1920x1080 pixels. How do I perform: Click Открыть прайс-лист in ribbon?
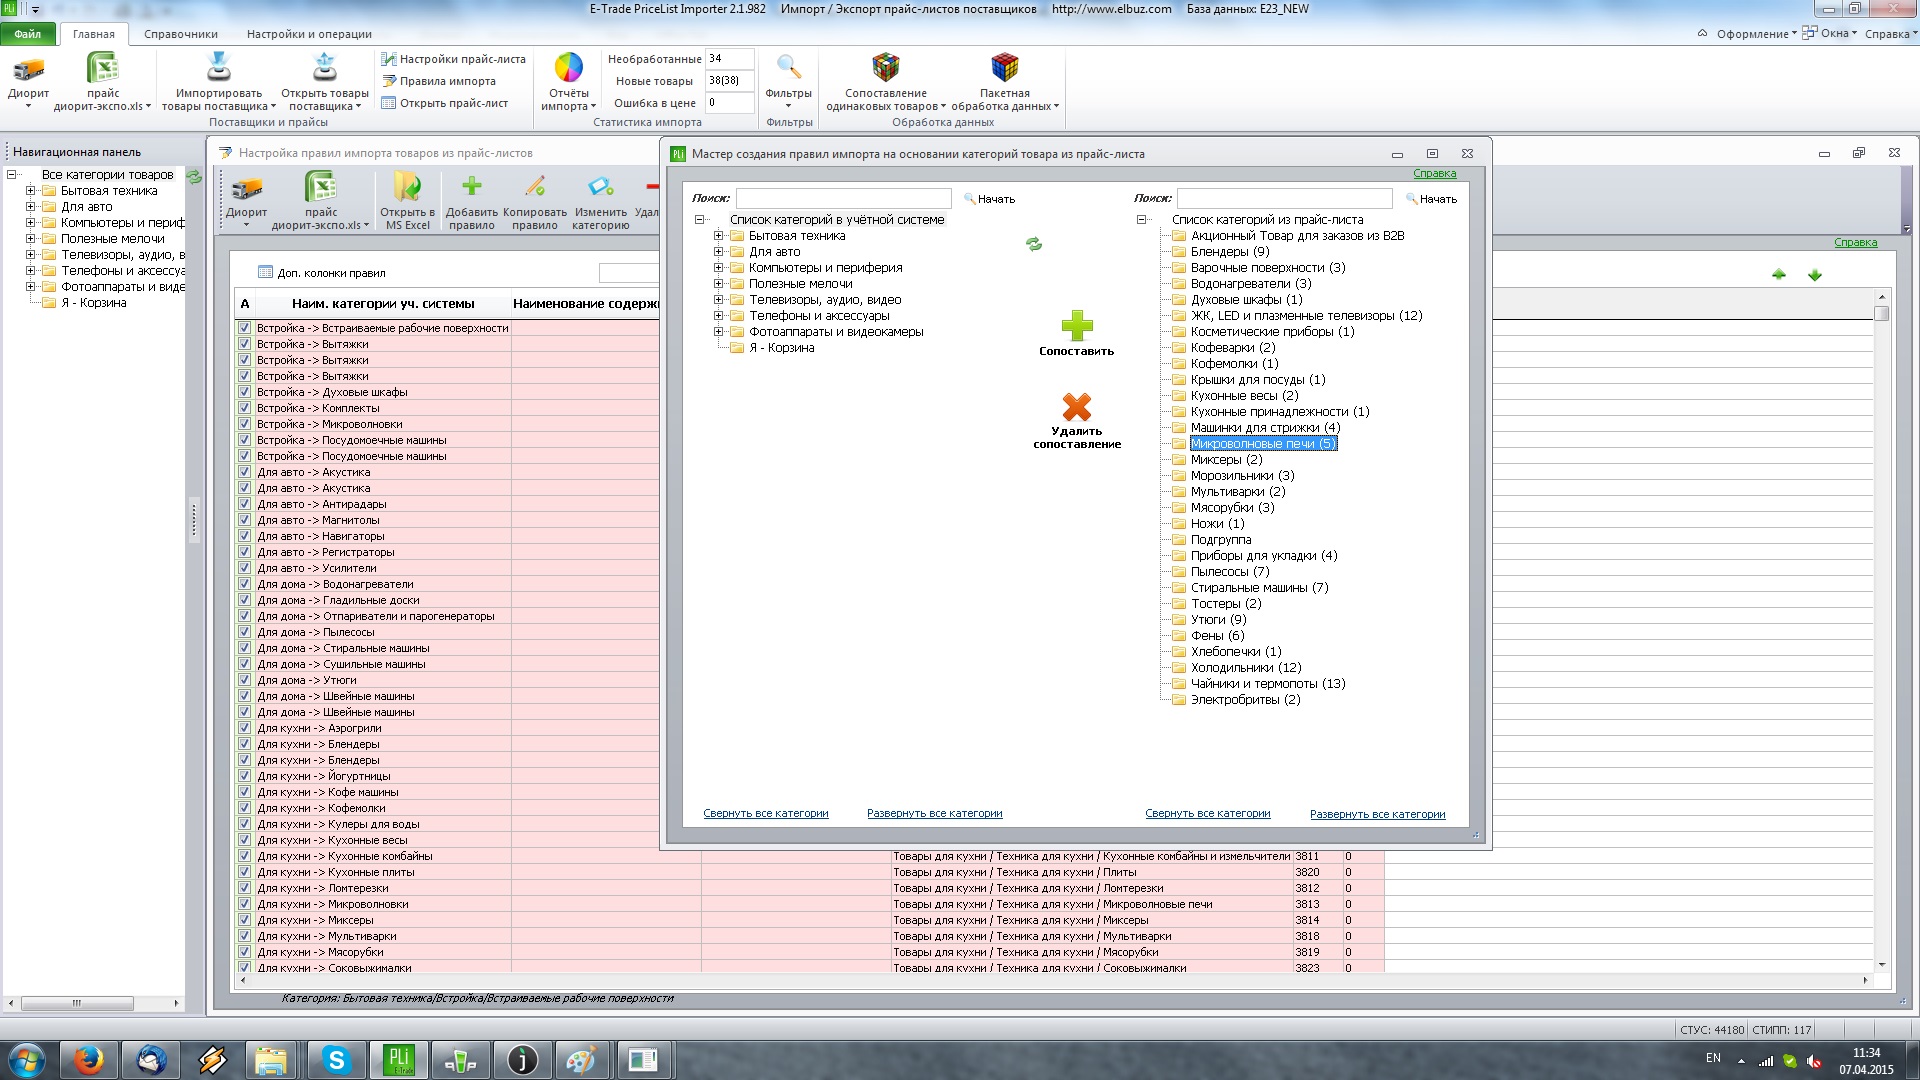coord(444,103)
